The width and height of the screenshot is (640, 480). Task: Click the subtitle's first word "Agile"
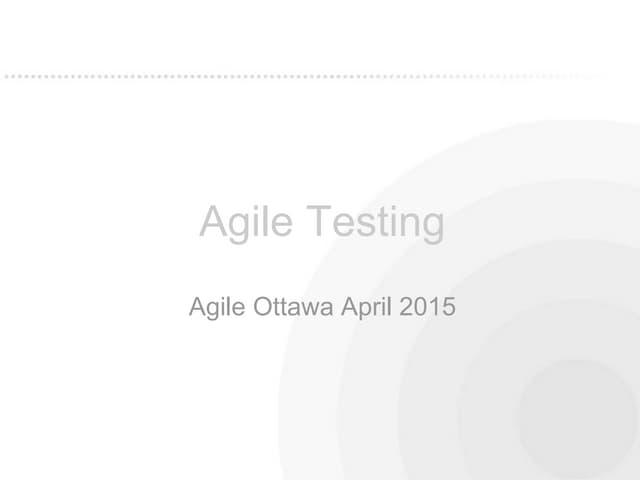click(x=212, y=307)
